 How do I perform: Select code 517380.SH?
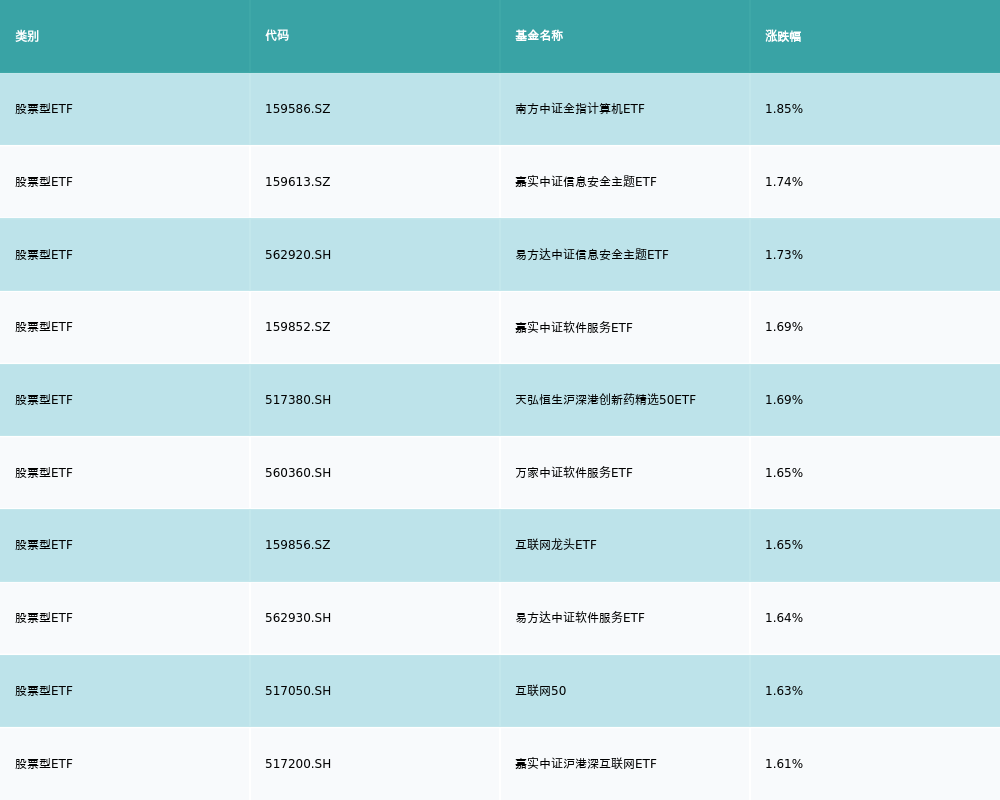click(298, 400)
